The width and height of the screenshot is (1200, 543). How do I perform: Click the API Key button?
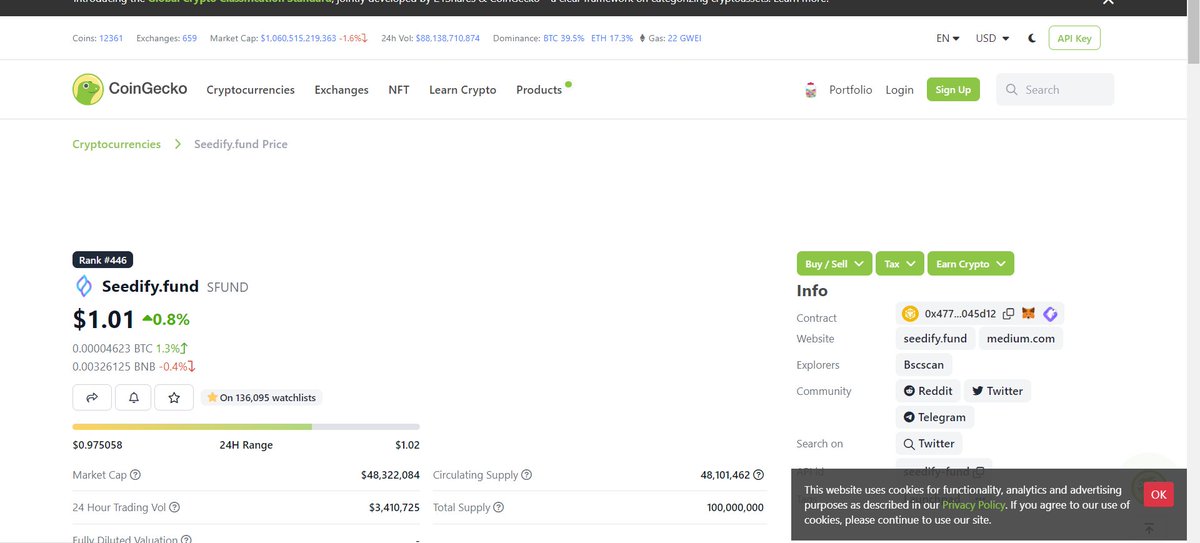click(x=1074, y=39)
